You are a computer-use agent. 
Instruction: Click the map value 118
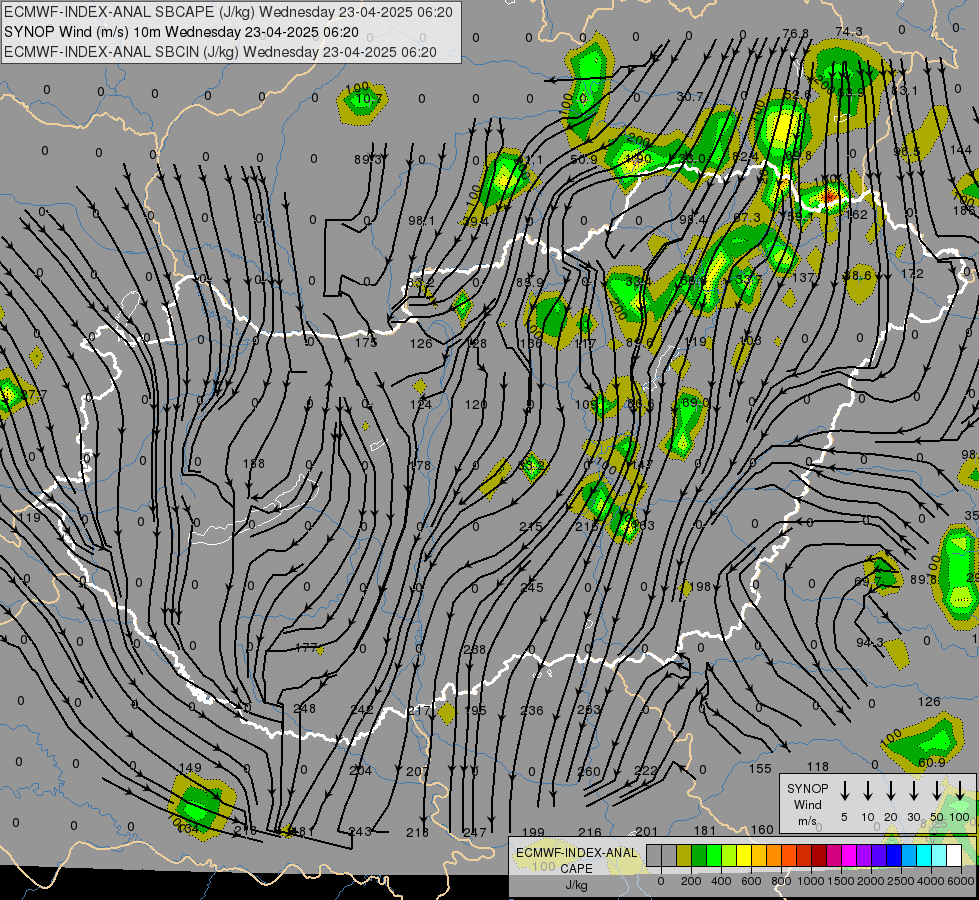(x=817, y=766)
